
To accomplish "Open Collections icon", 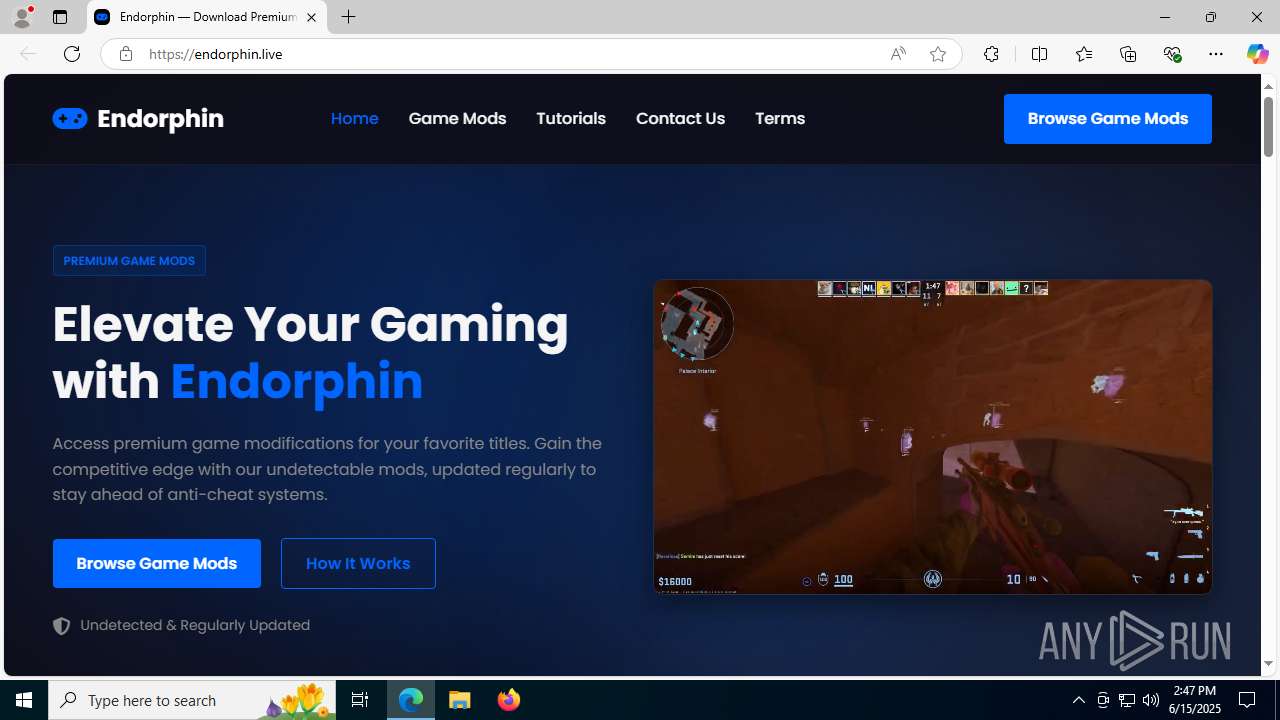I will [1128, 54].
